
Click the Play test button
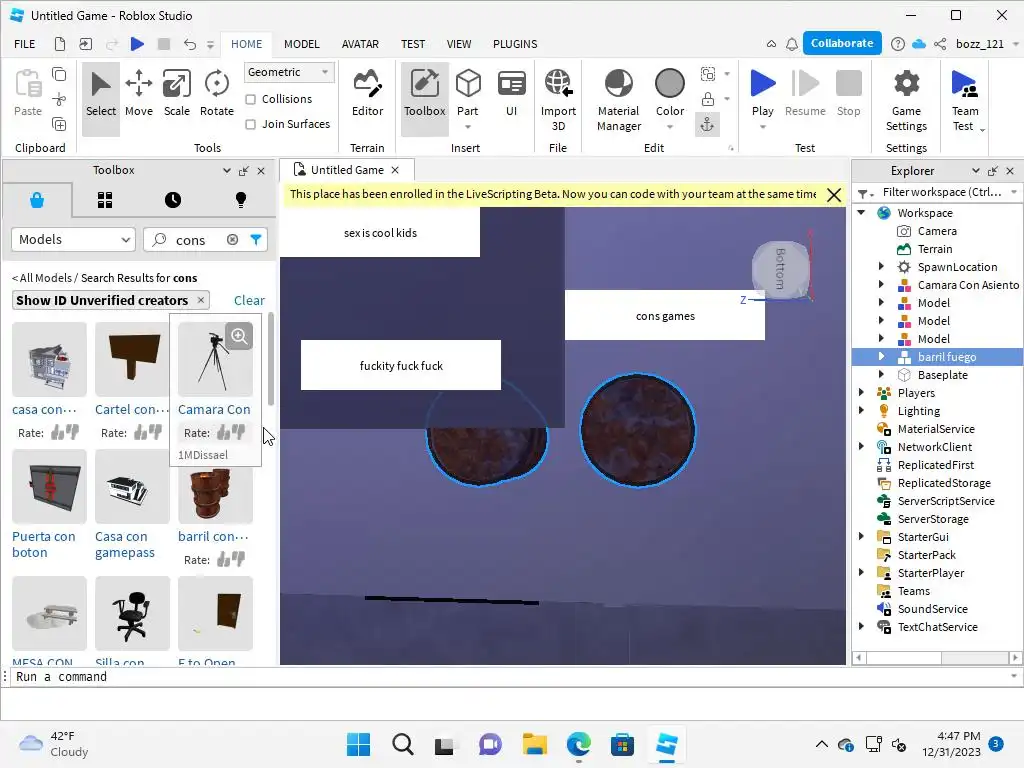click(x=762, y=93)
